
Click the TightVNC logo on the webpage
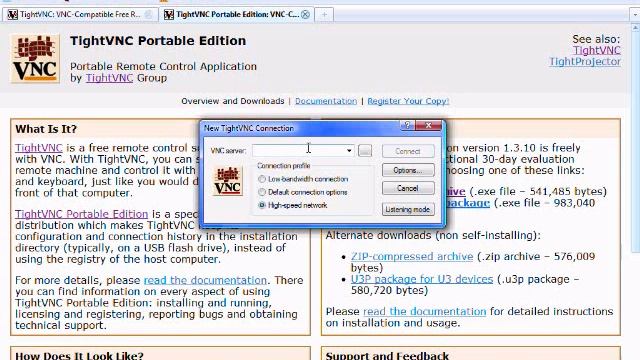(35, 59)
